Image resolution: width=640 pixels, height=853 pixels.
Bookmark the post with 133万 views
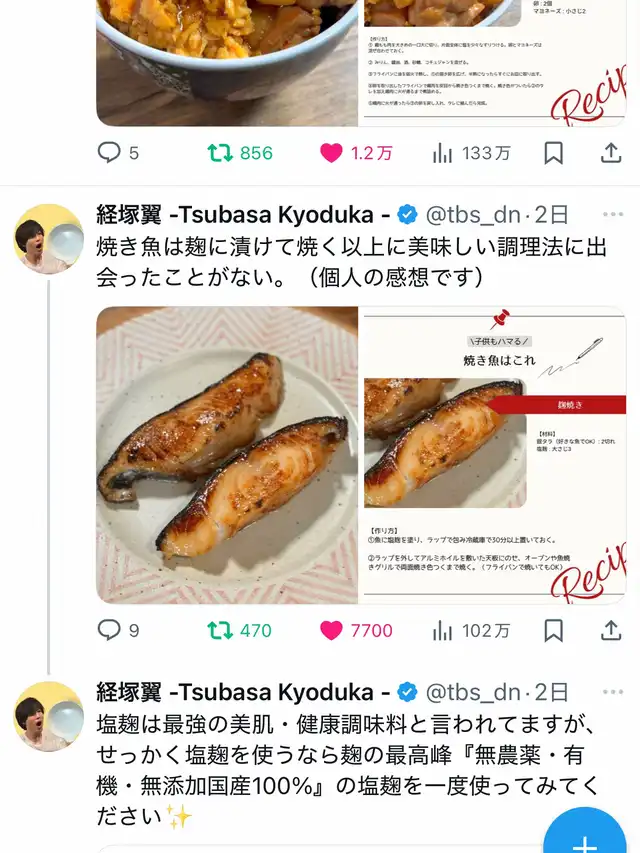click(x=553, y=153)
